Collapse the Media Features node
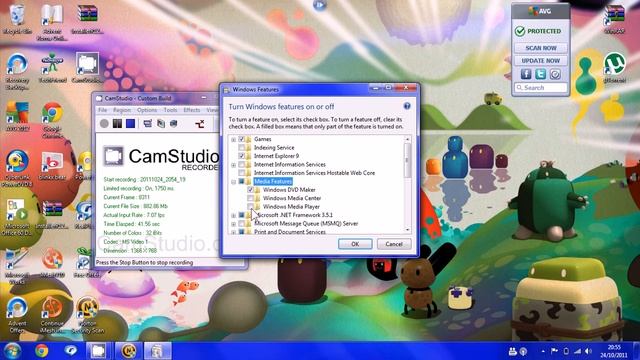Image resolution: width=640 pixels, height=360 pixels. coord(233,182)
